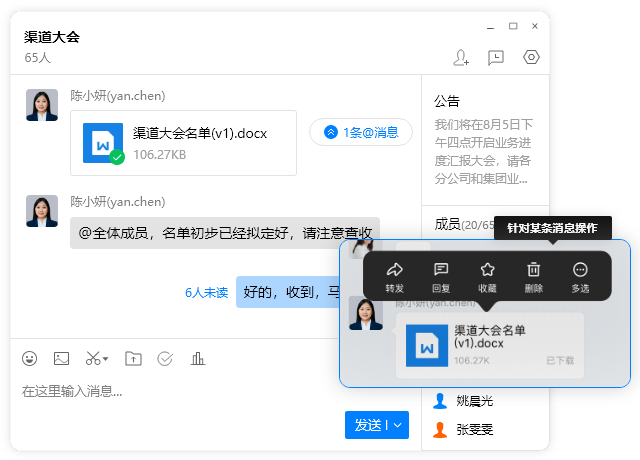The width and height of the screenshot is (640, 460).
Task: View the 6人未读 unread list
Action: [x=207, y=292]
